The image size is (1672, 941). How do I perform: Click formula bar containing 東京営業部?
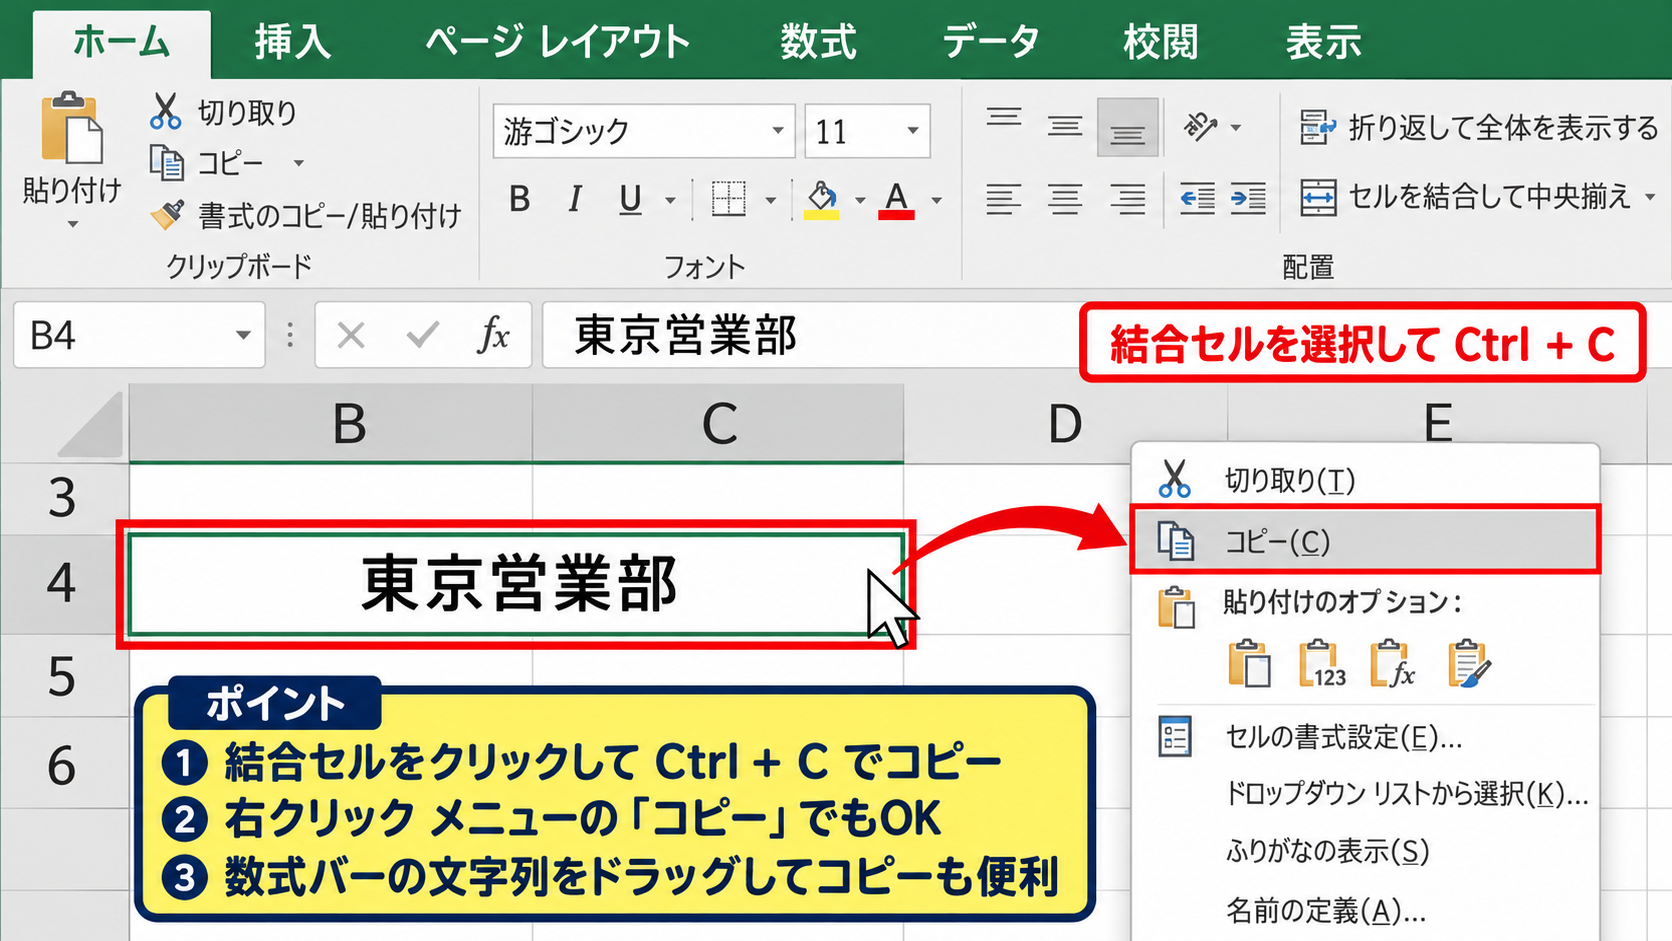tap(810, 335)
